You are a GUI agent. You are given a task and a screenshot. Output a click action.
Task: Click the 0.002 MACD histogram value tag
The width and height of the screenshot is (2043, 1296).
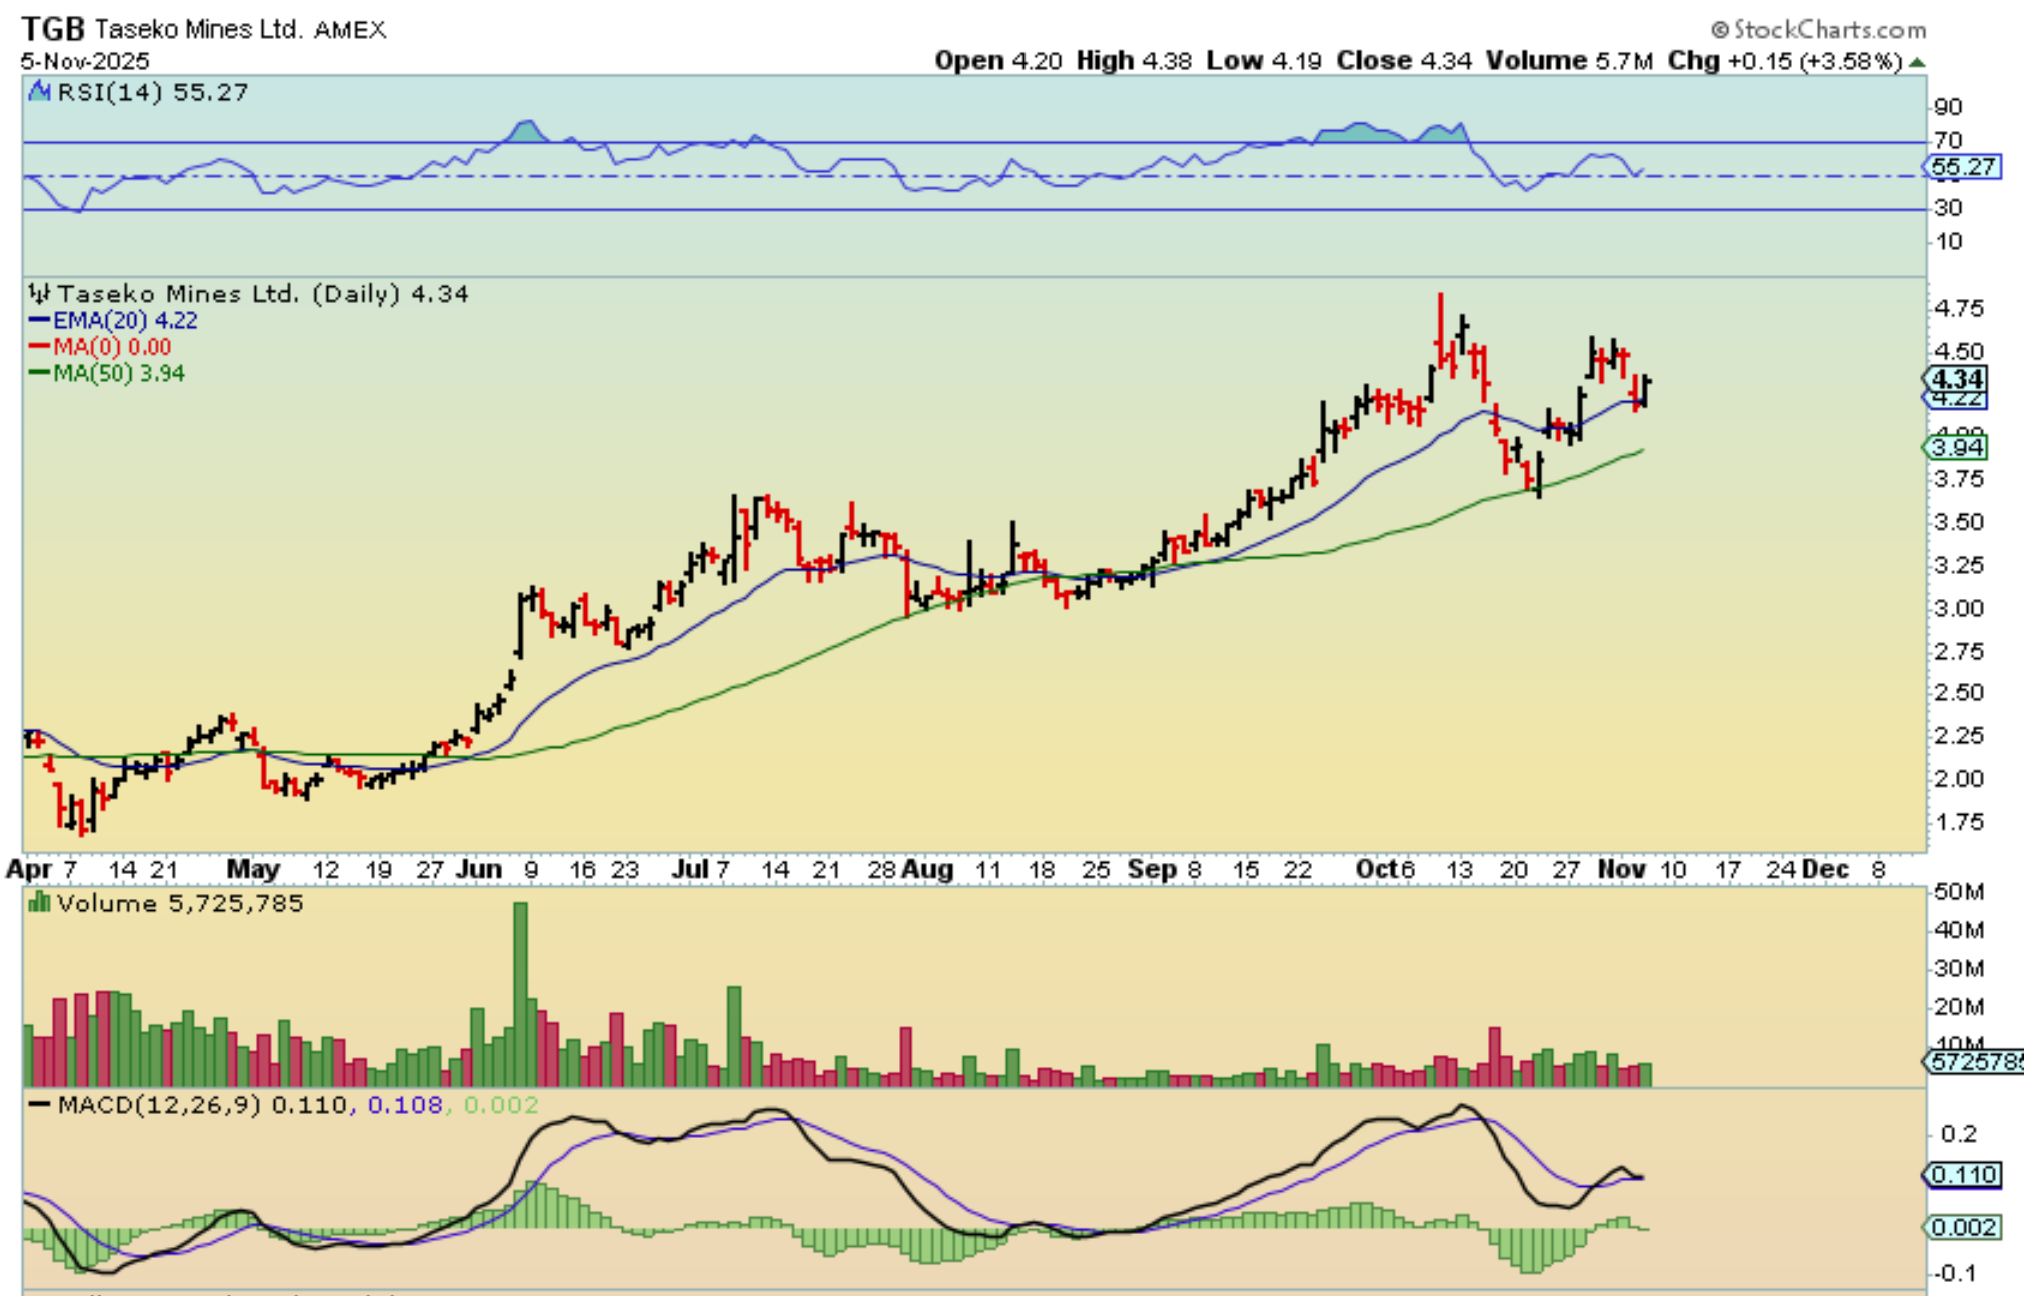(1963, 1227)
